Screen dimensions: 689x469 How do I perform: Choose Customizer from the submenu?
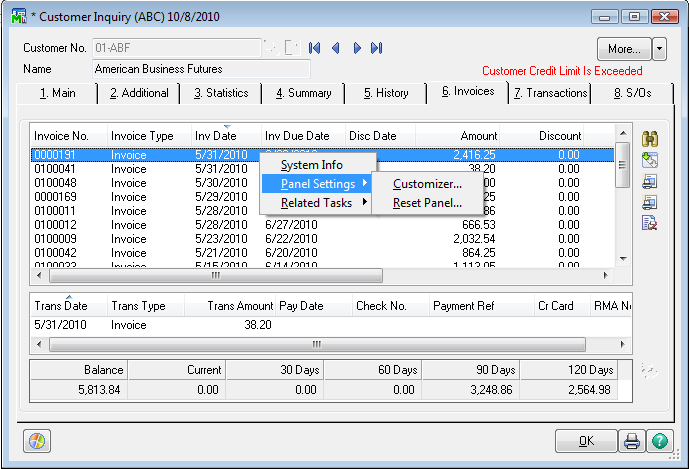pos(427,184)
